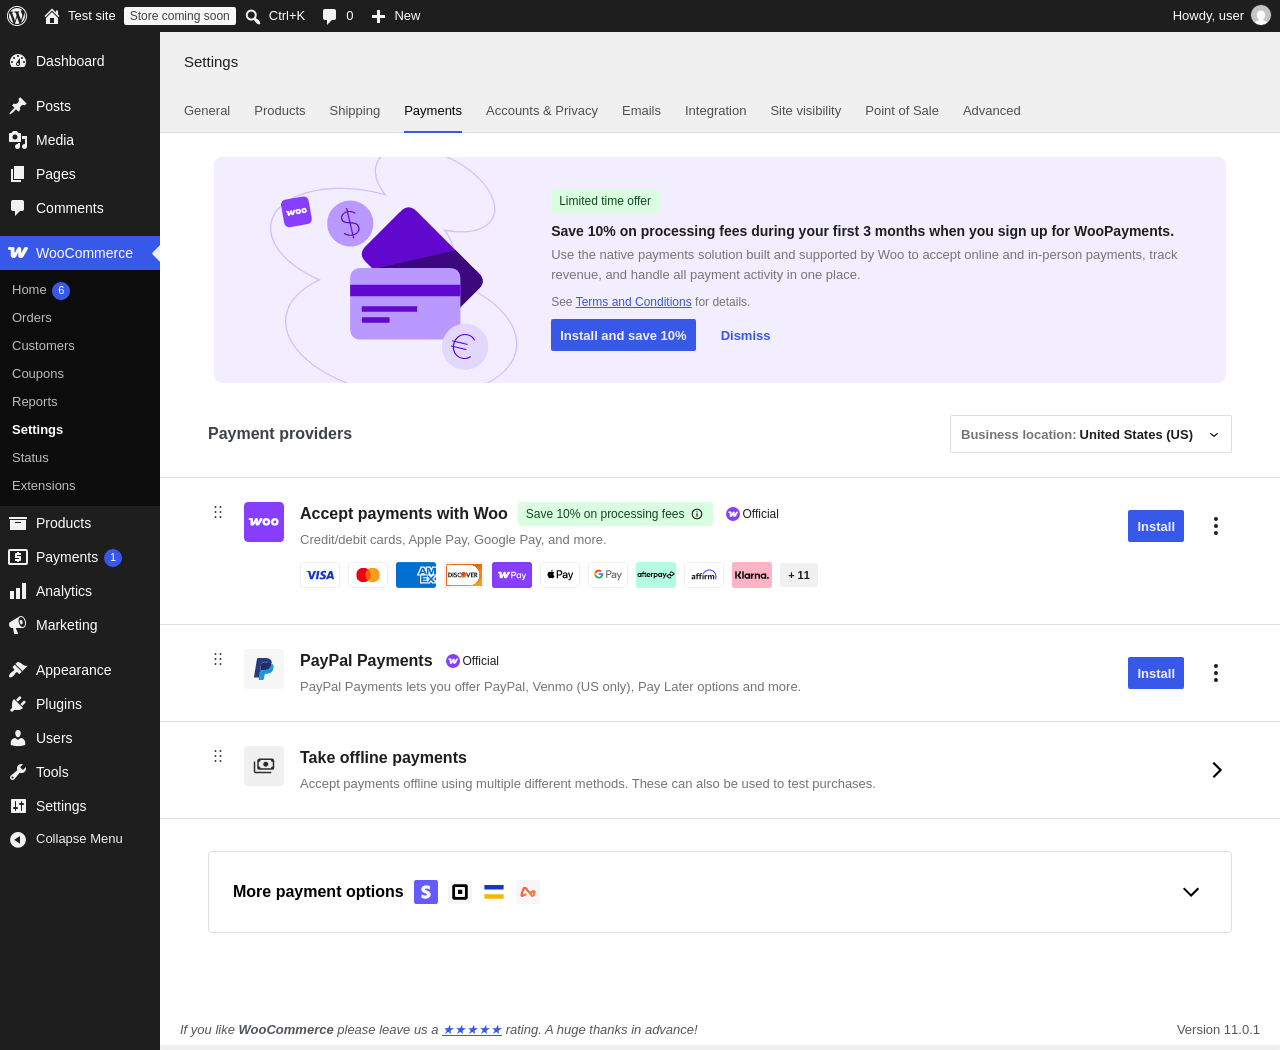Click the Pages icon in sidebar
This screenshot has width=1280, height=1050.
(x=18, y=174)
